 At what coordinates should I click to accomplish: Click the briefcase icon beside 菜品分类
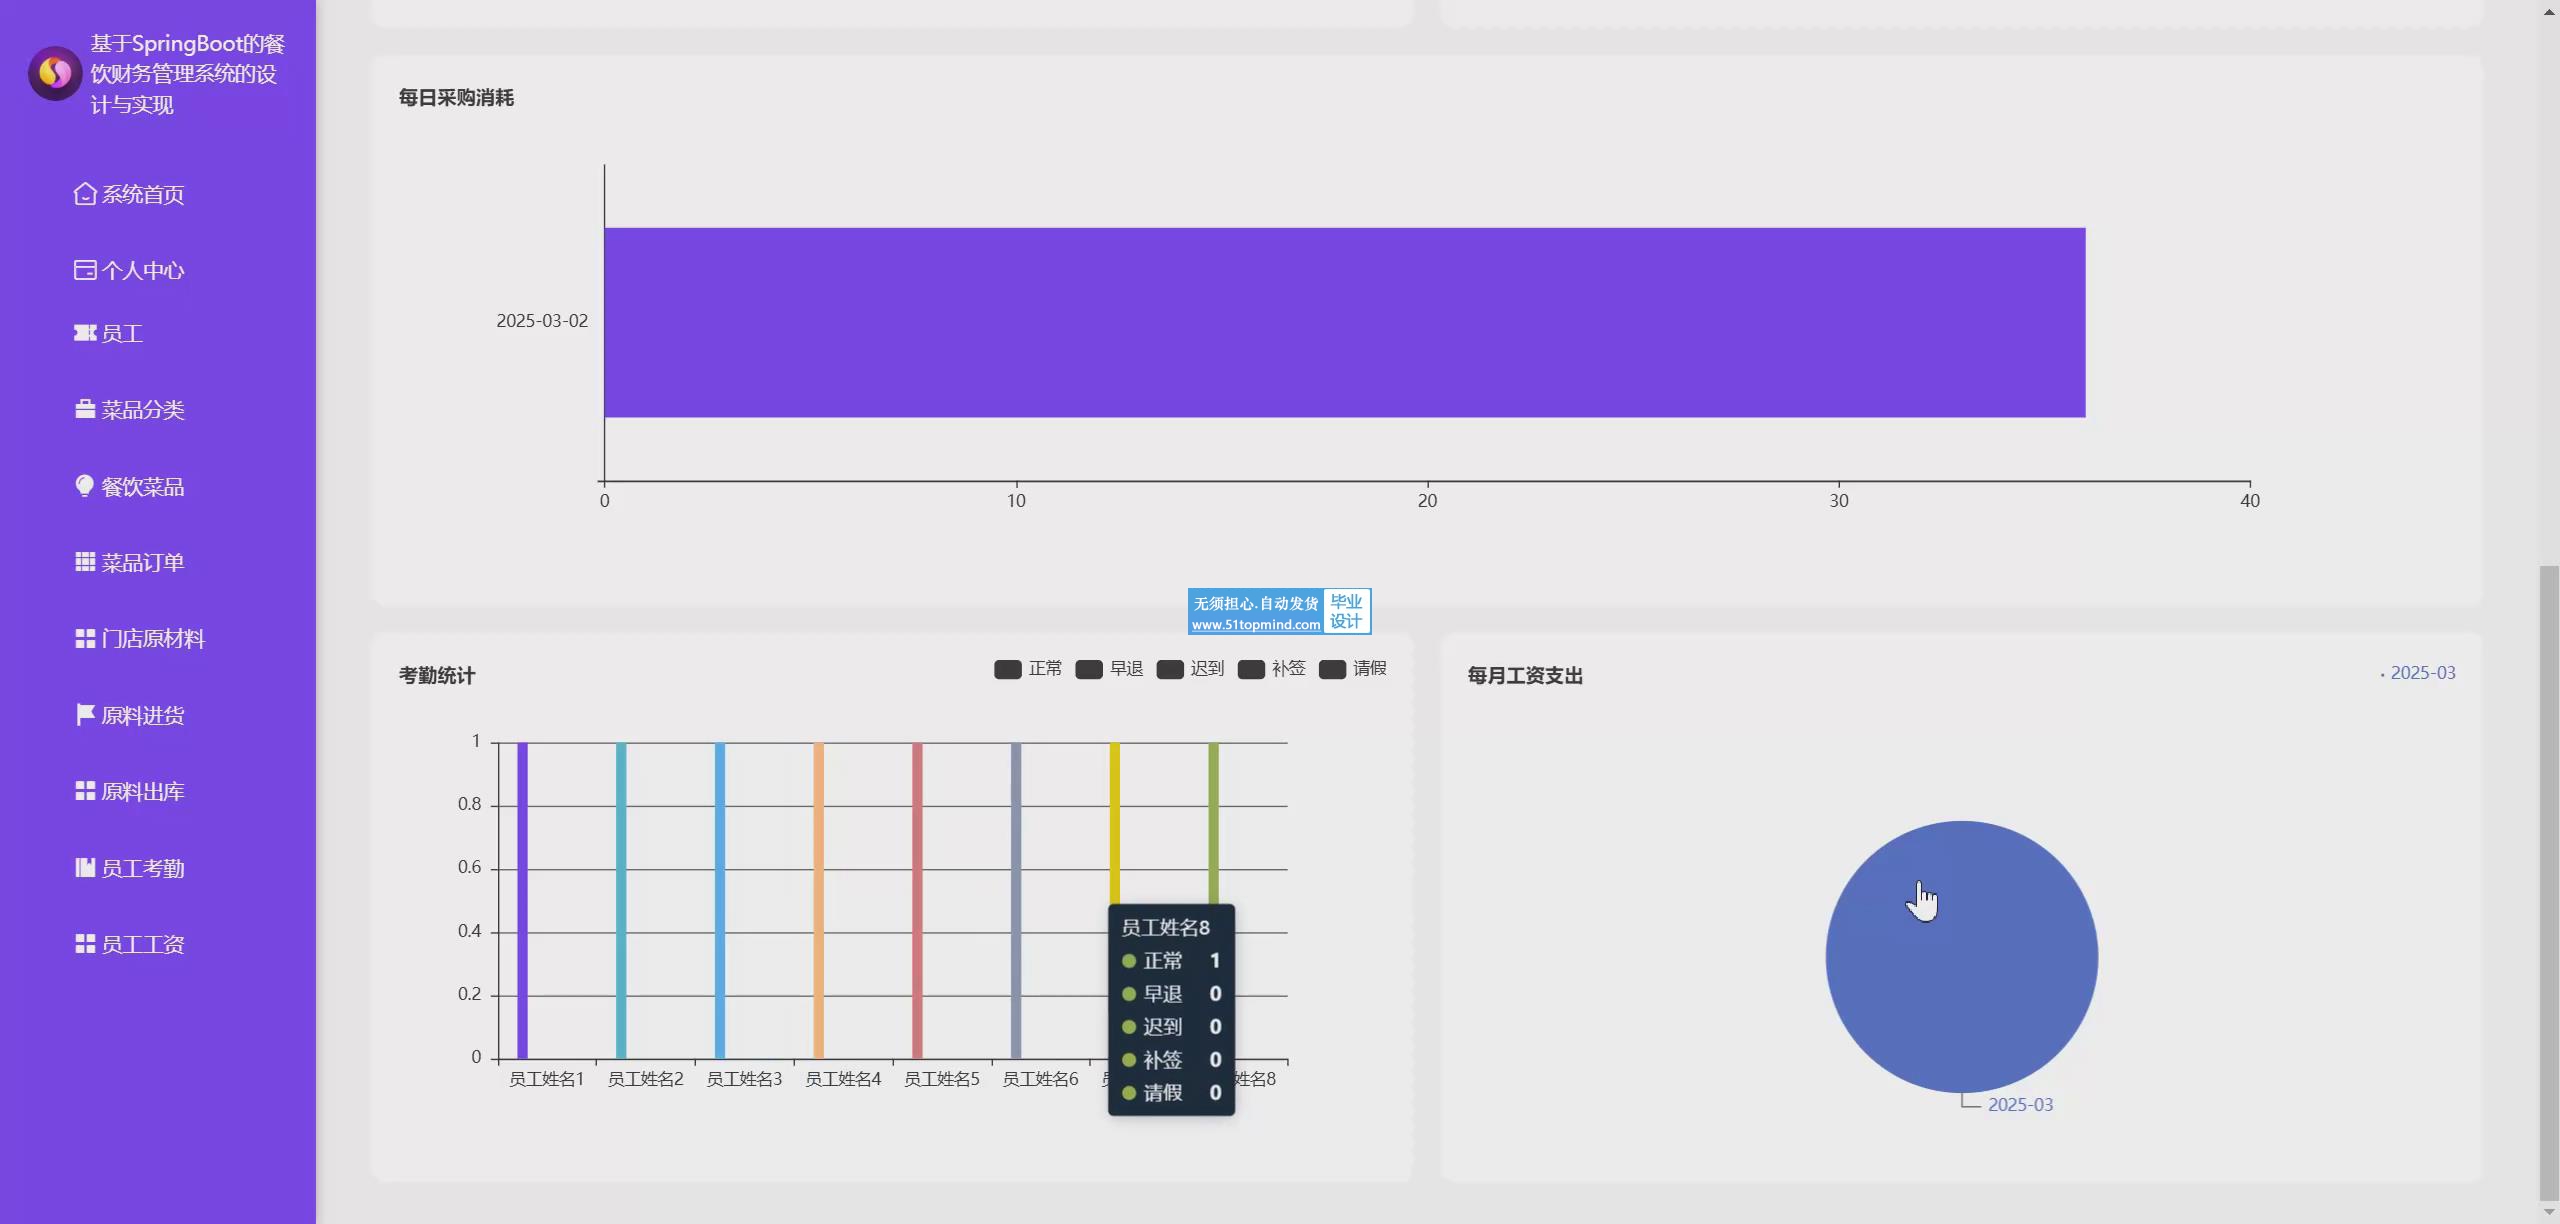pos(85,410)
